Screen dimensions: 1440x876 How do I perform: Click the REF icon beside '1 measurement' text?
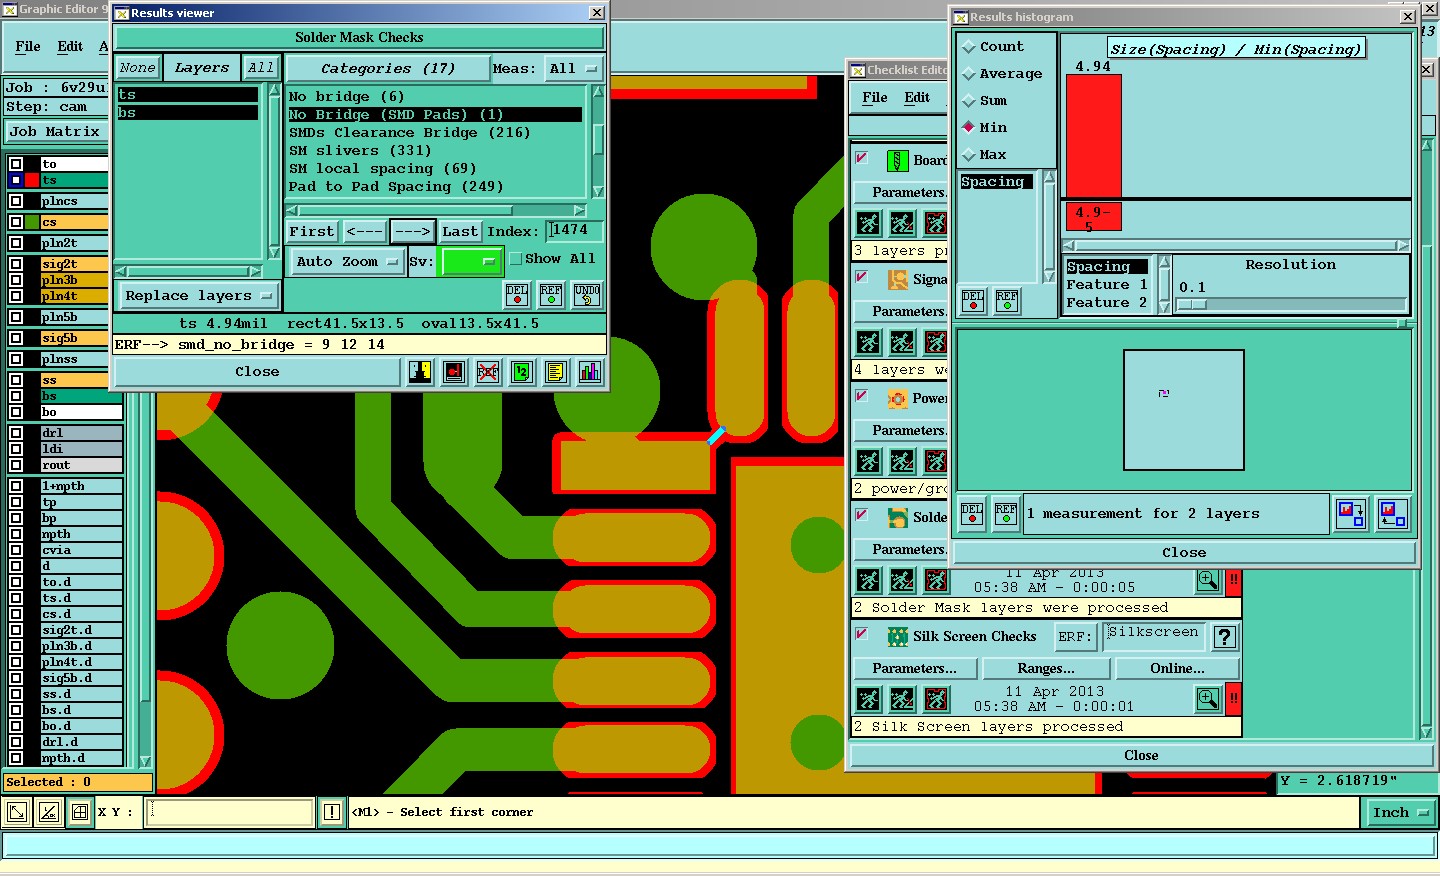[1006, 514]
